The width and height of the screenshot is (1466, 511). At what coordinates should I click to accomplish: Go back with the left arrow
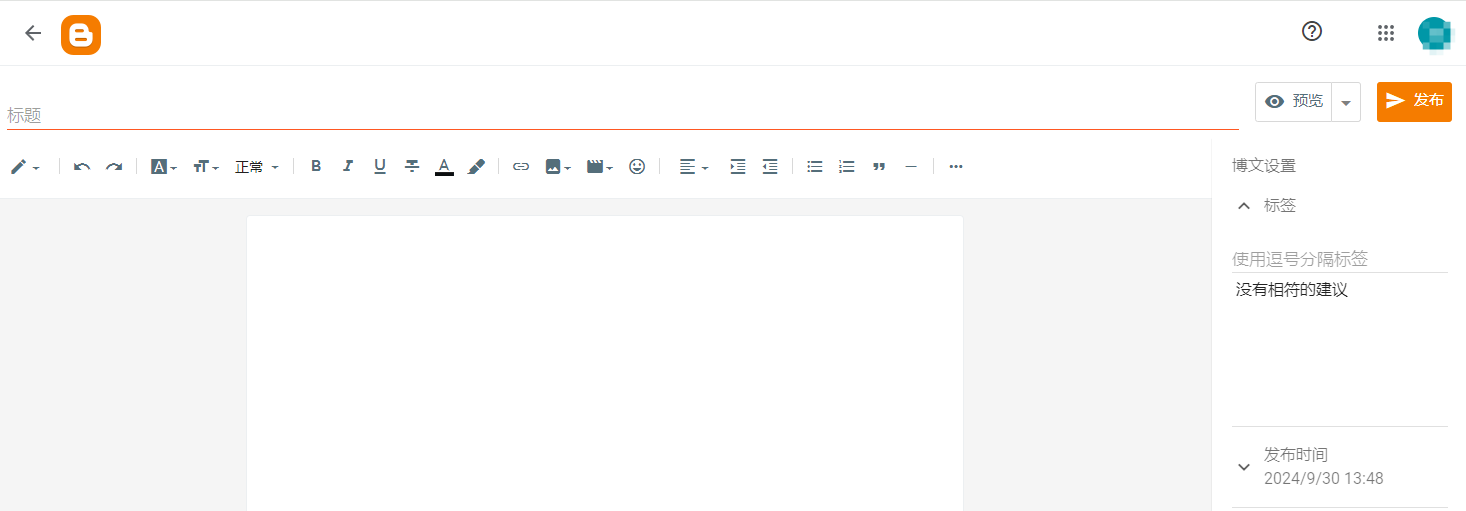33,33
